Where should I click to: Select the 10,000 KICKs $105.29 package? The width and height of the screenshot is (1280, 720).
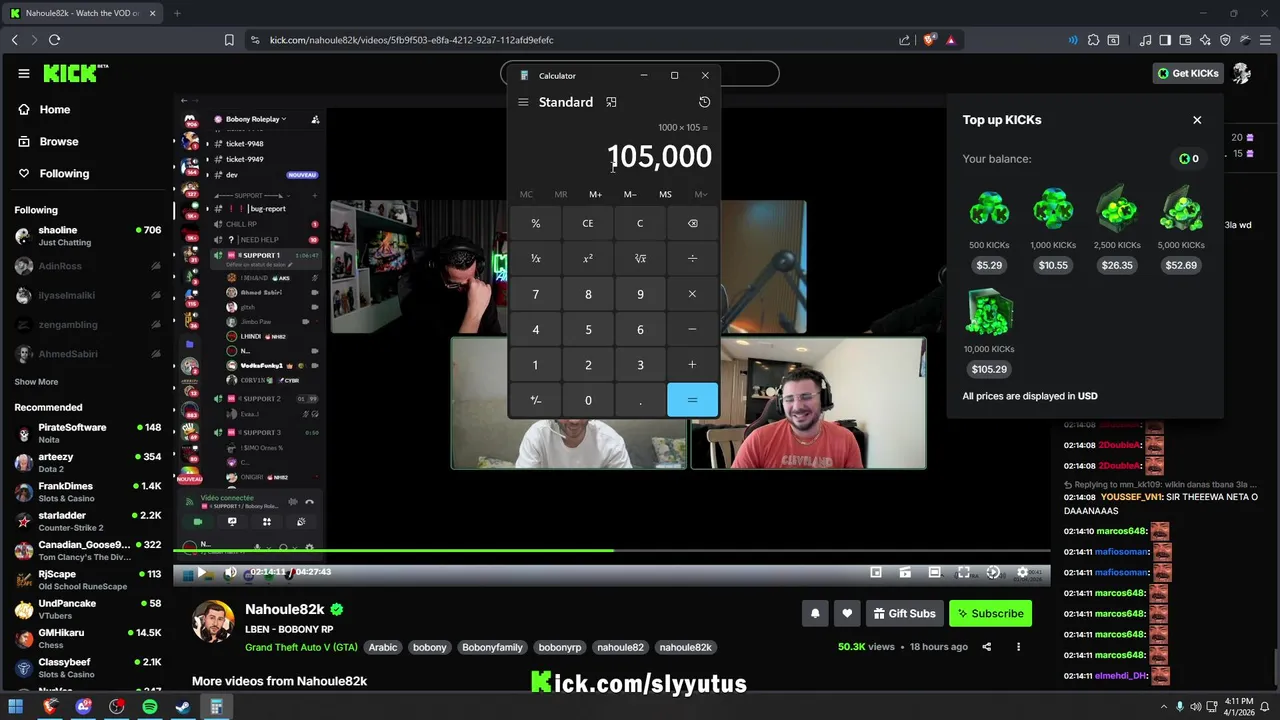click(989, 334)
